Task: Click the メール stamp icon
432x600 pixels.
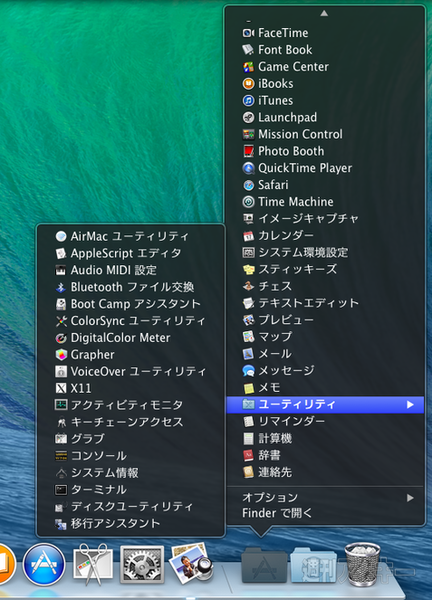Action: (x=248, y=354)
